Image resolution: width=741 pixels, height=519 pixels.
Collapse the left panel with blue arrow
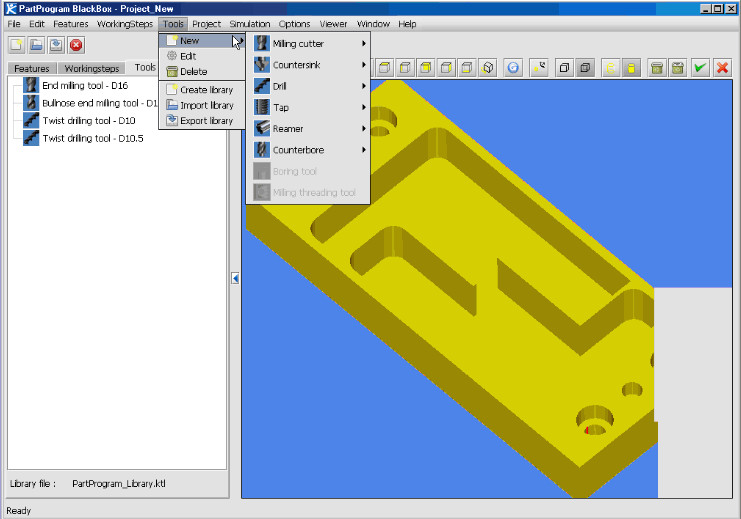pyautogui.click(x=235, y=278)
